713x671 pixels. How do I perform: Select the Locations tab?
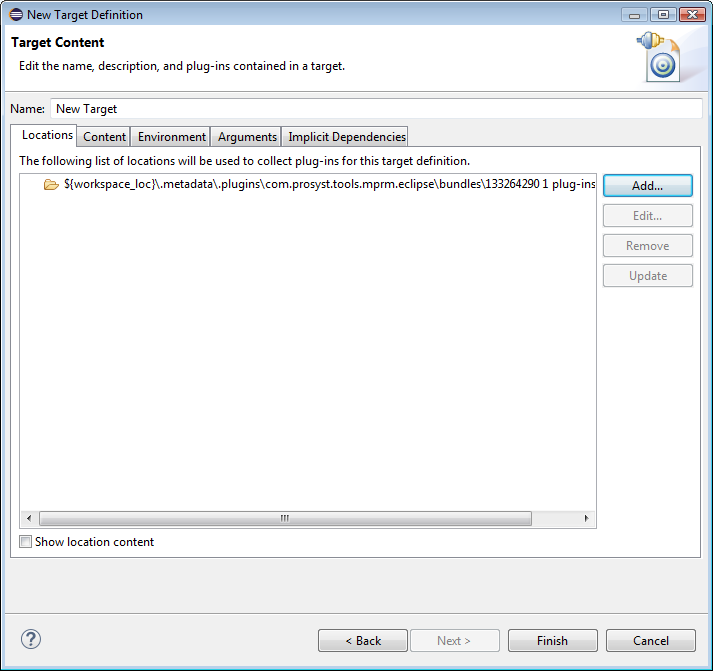click(x=47, y=135)
